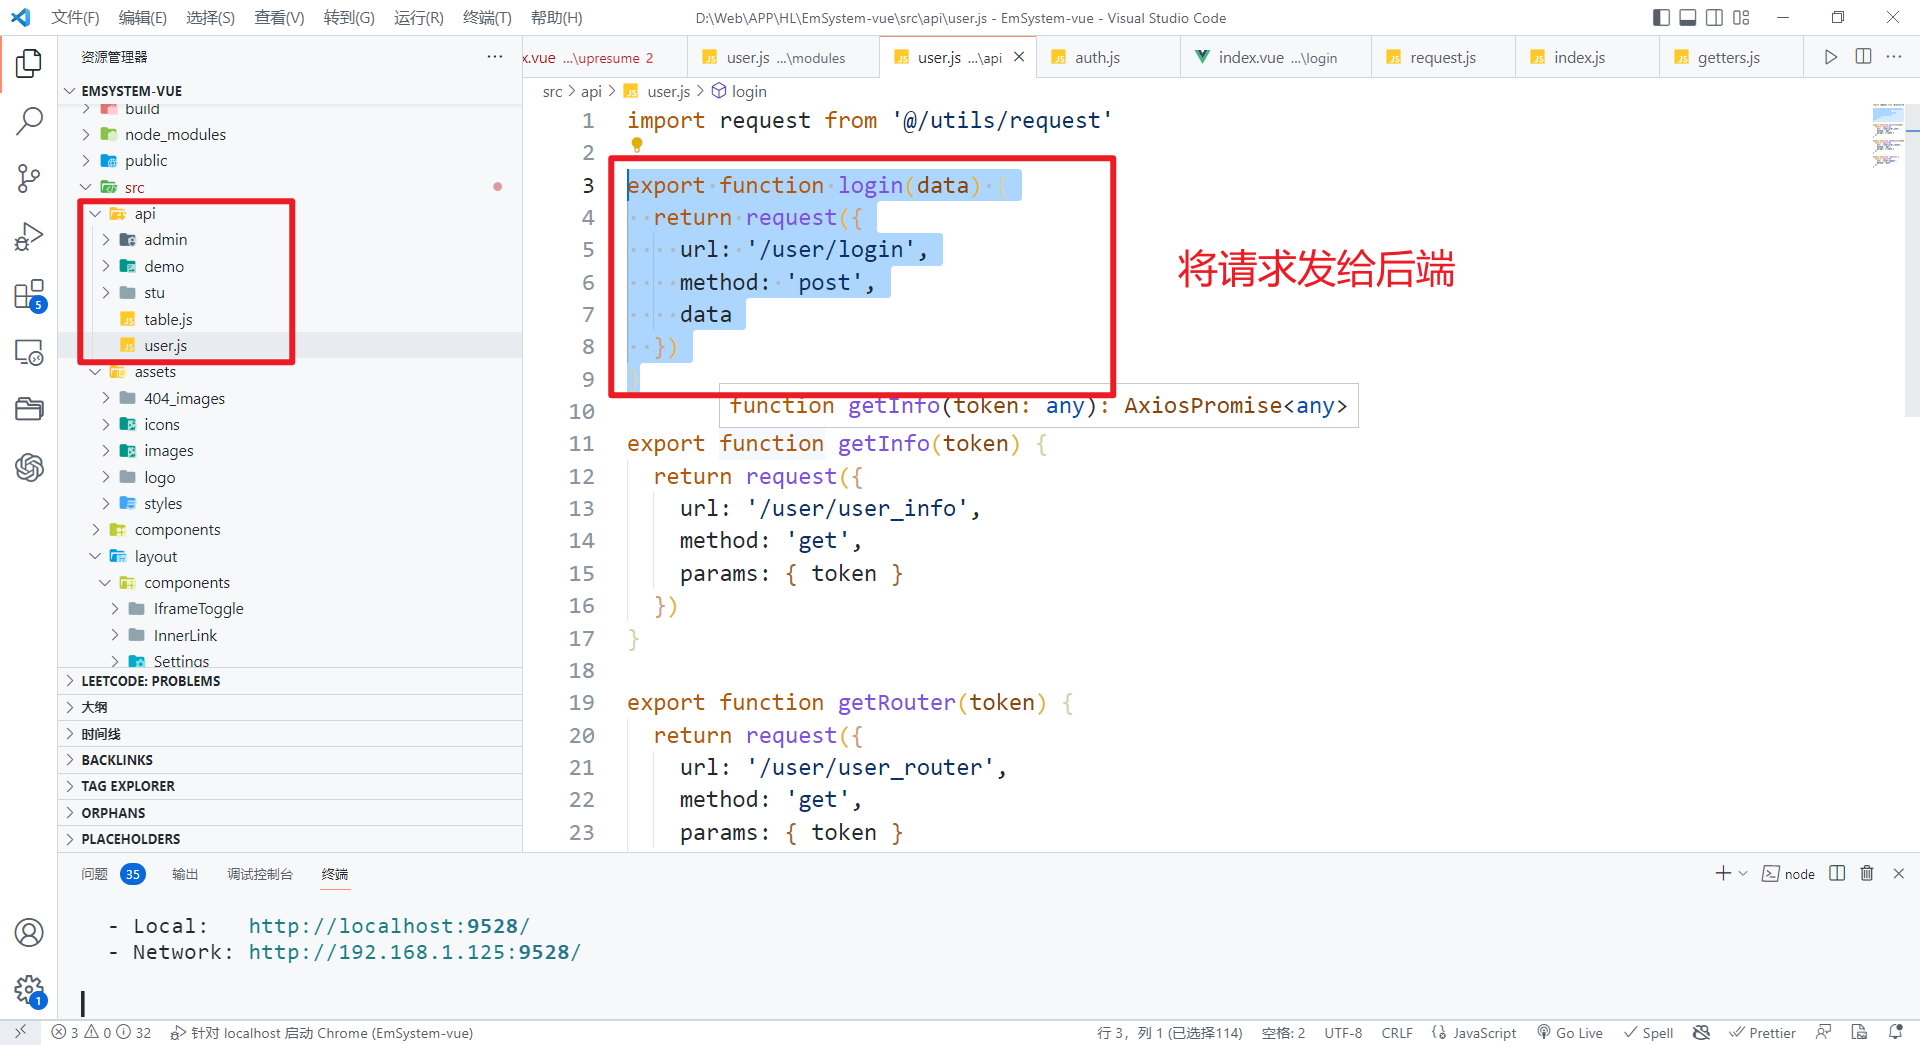Open the Run and Debug view
The height and width of the screenshot is (1045, 1920).
click(x=29, y=237)
